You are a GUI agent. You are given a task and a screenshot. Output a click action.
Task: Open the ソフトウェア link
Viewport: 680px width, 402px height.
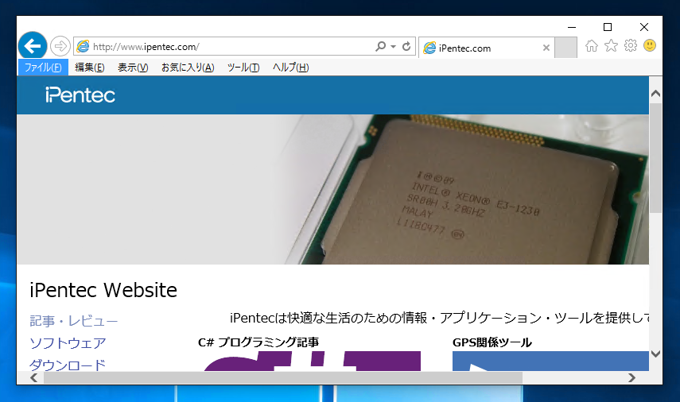(68, 343)
